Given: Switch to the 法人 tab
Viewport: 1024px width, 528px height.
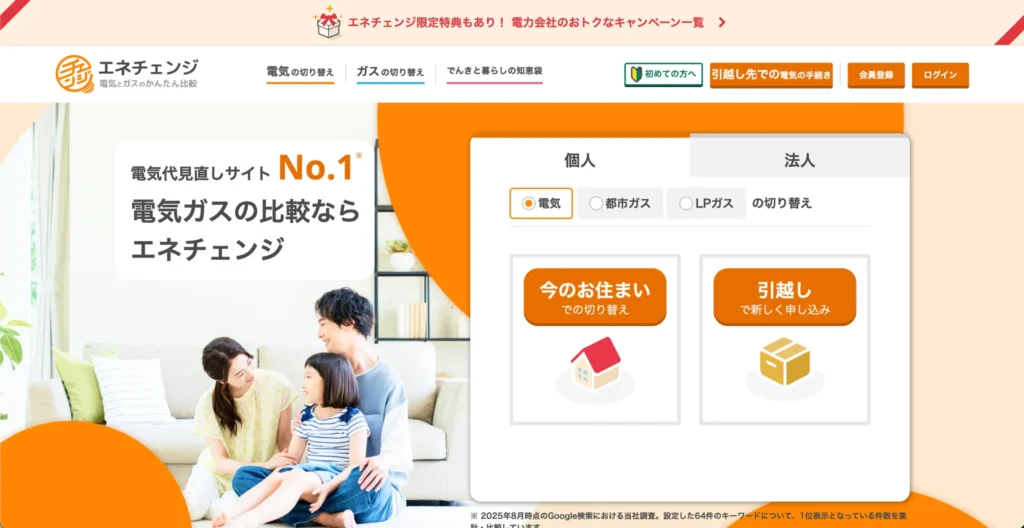Looking at the screenshot, I should coord(799,159).
